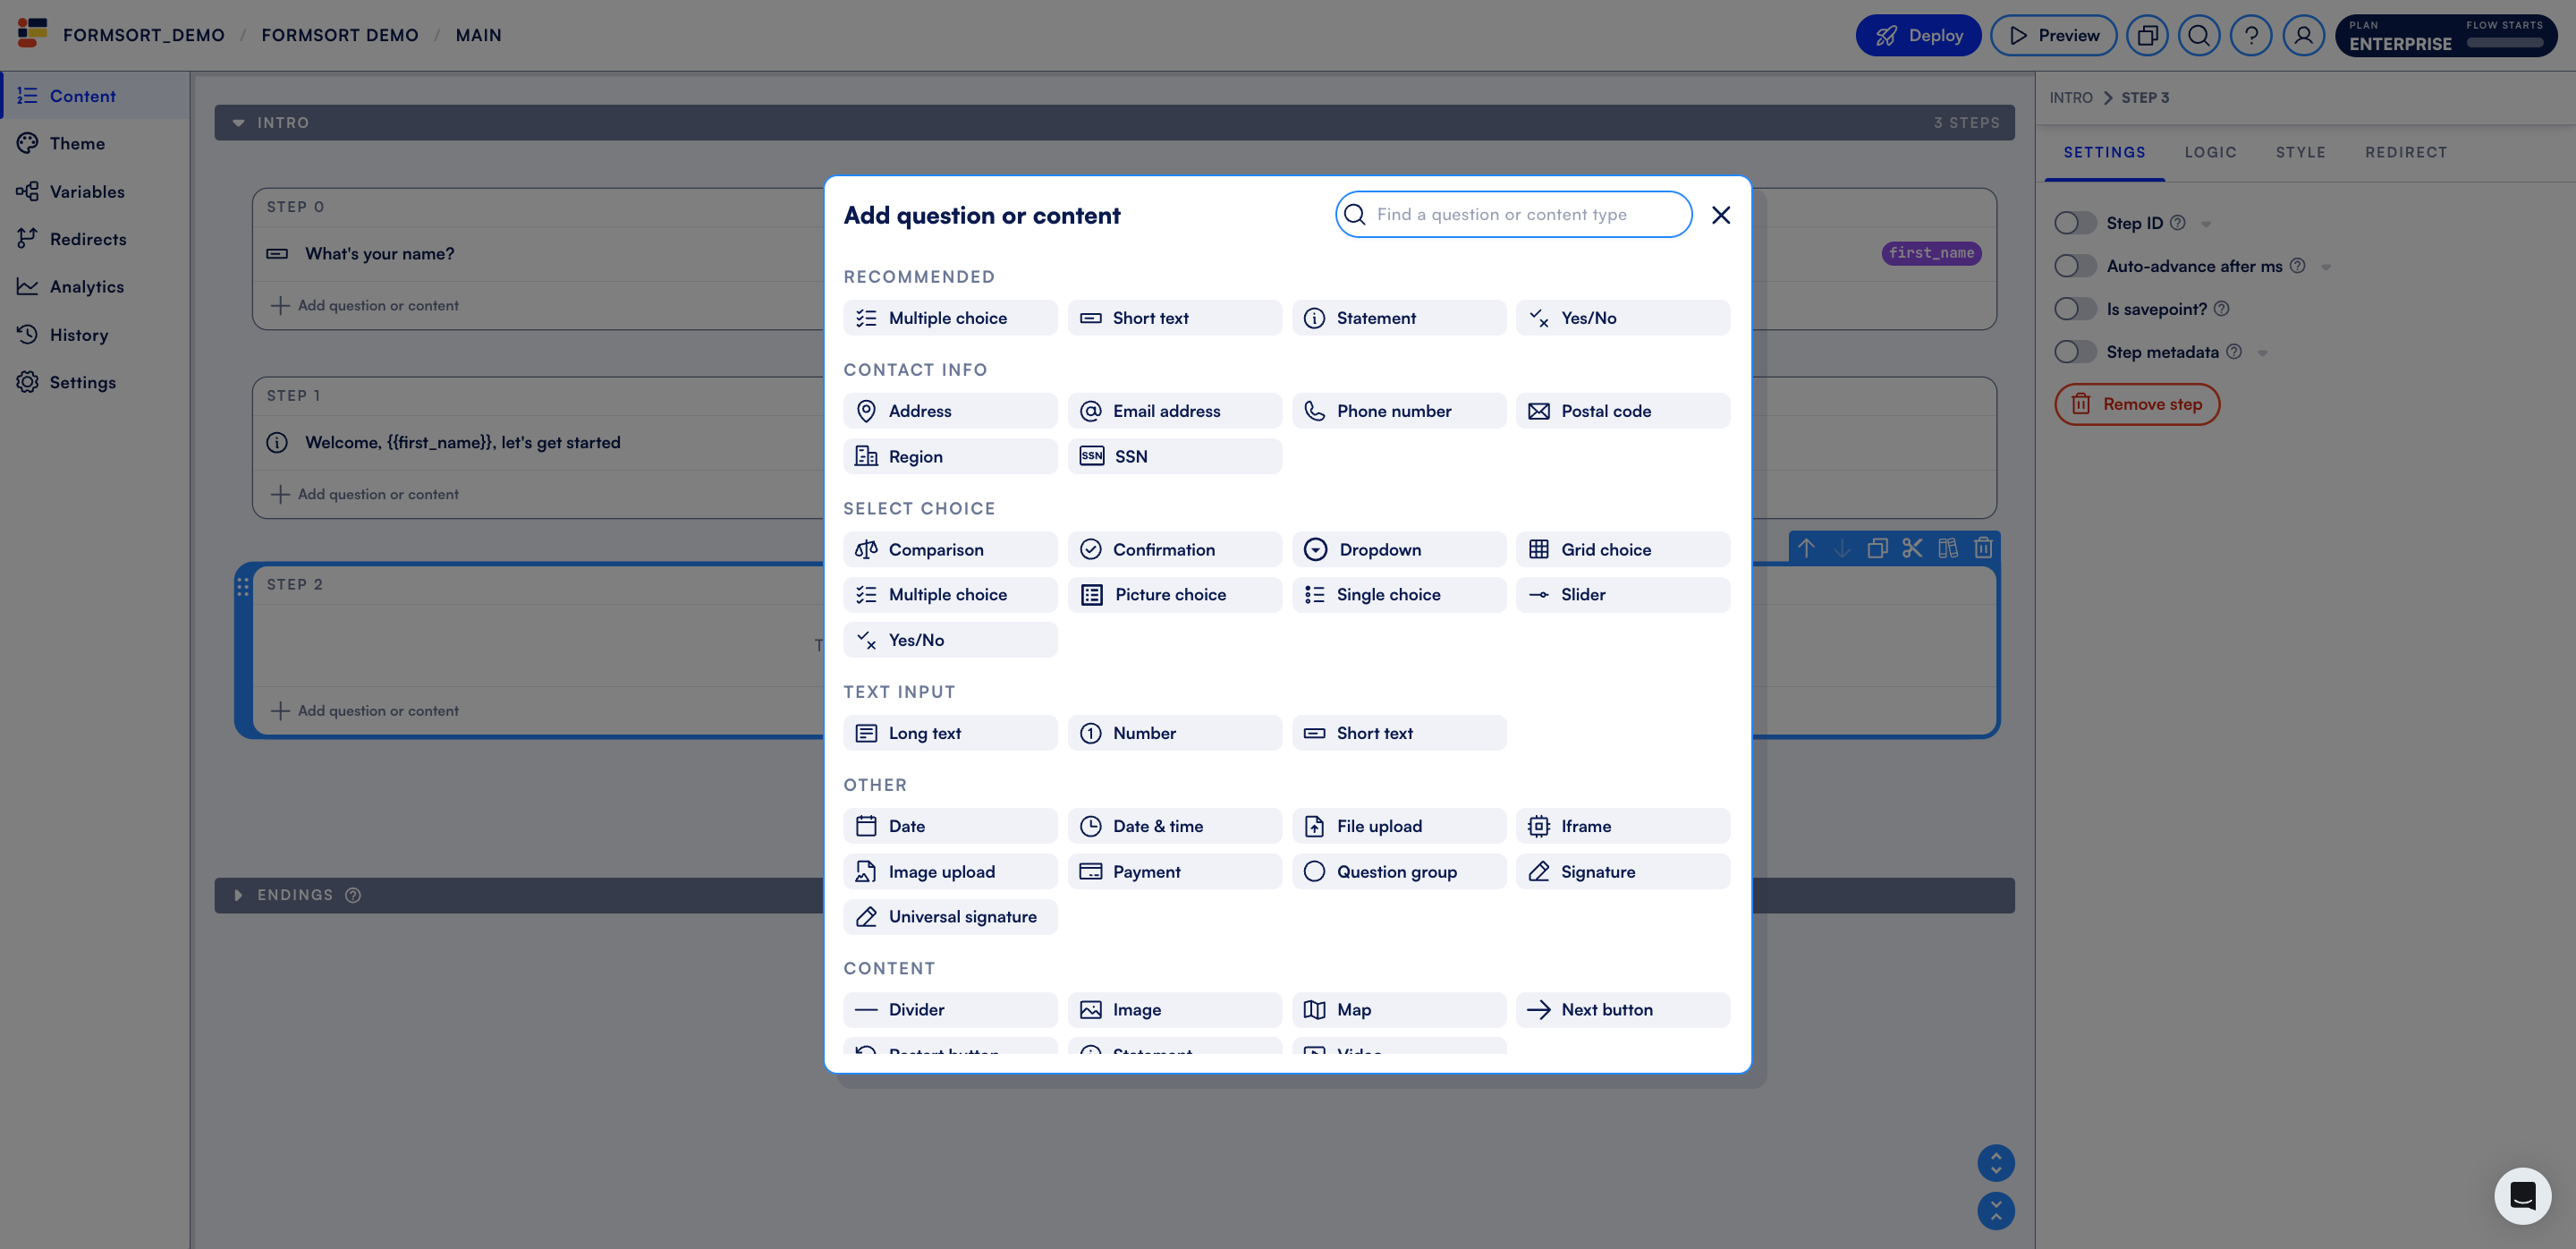Add a Region question
Viewport: 2576px width, 1249px height.
click(950, 456)
